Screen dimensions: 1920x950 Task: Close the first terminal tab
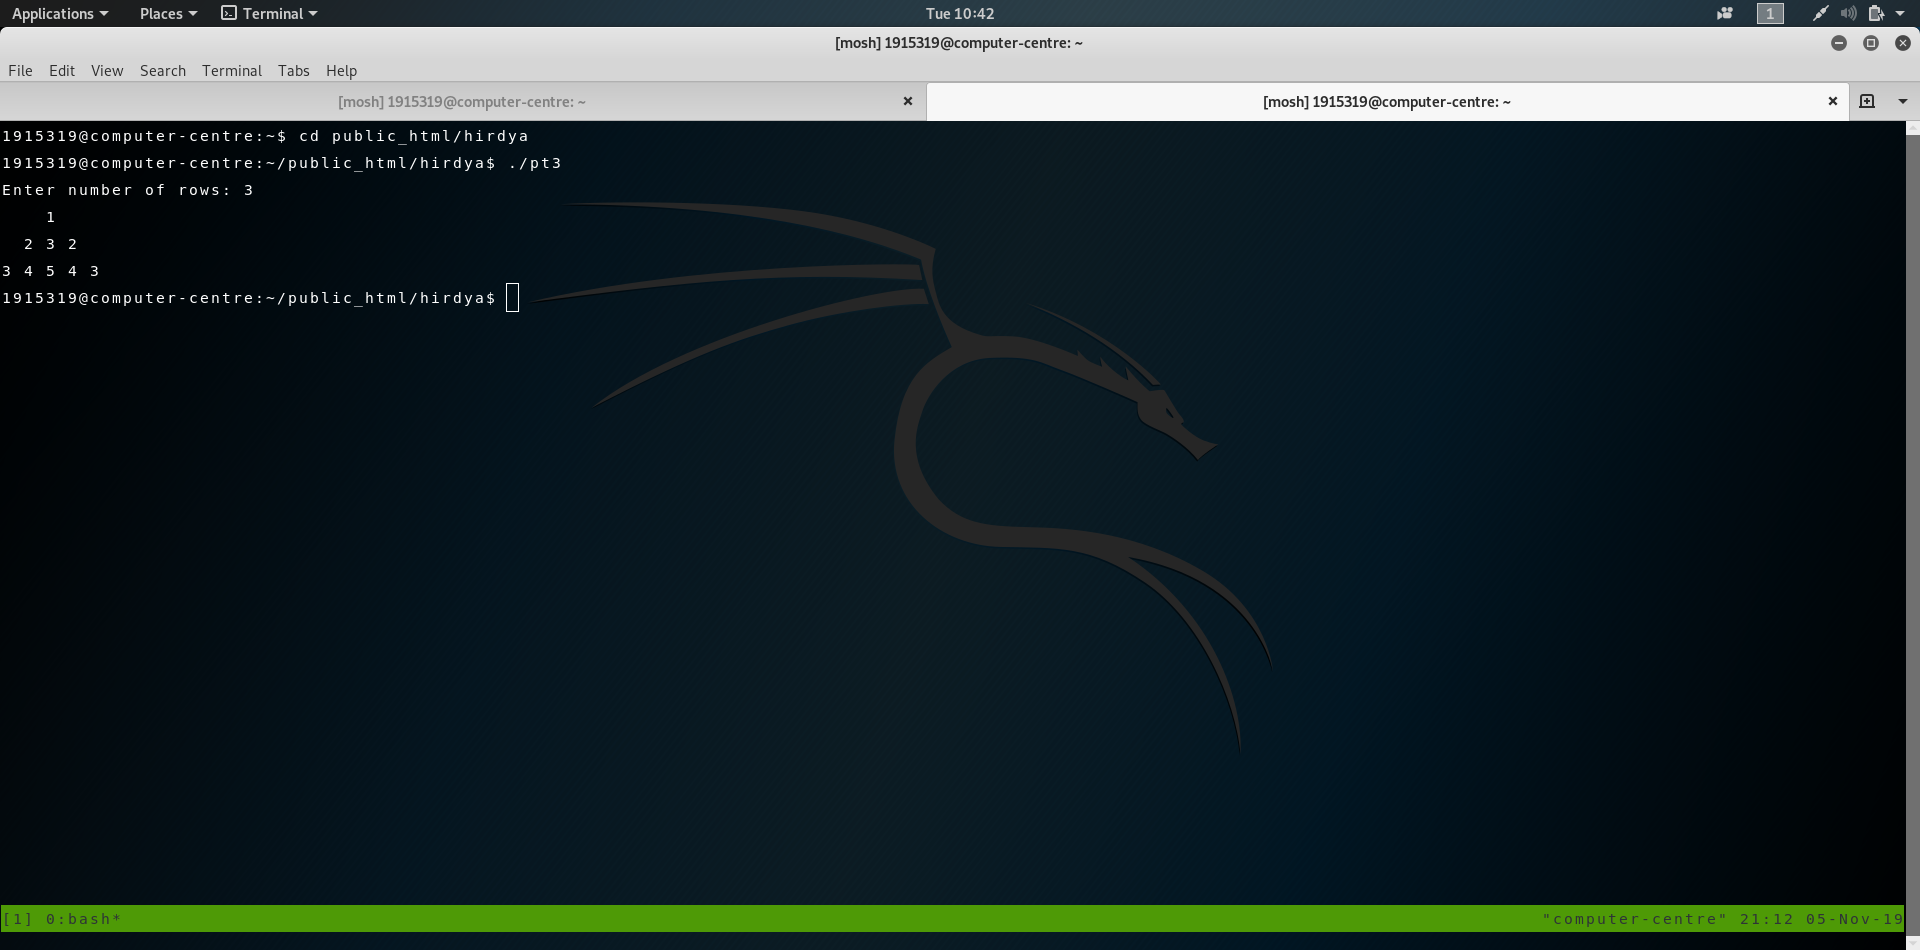click(908, 101)
